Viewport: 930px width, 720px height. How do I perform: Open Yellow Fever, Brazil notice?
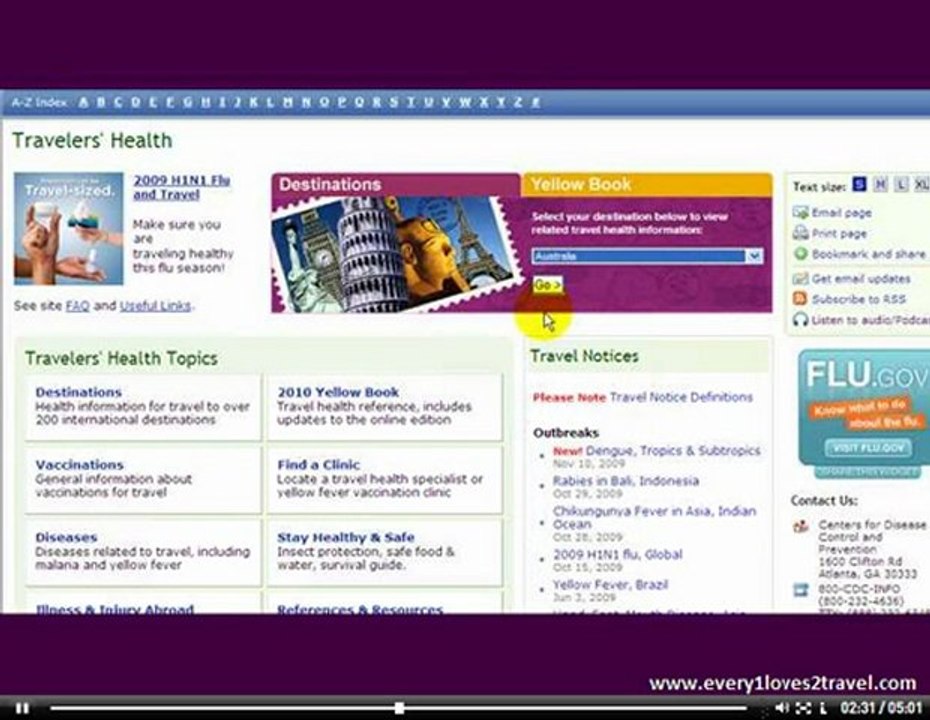pos(610,585)
